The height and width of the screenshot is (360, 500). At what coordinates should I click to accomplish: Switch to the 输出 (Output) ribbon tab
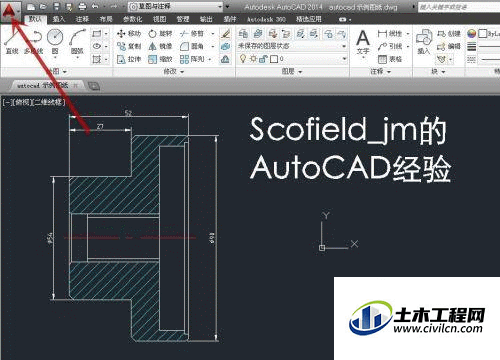[206, 19]
